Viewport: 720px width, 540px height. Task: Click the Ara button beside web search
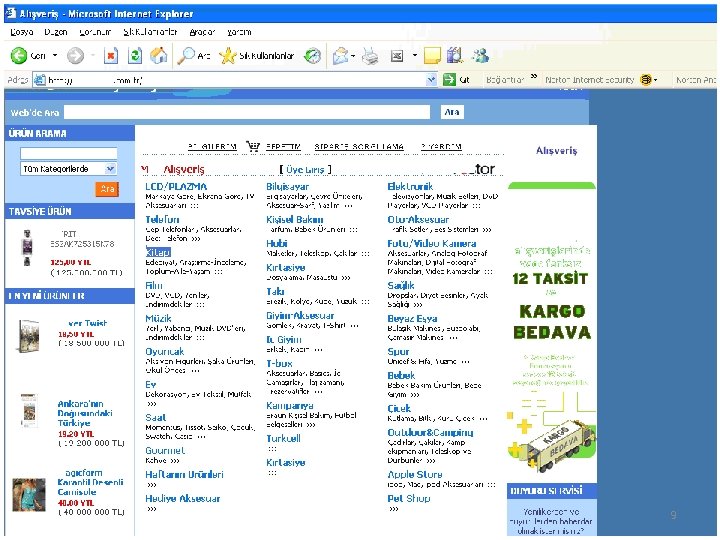[x=452, y=112]
